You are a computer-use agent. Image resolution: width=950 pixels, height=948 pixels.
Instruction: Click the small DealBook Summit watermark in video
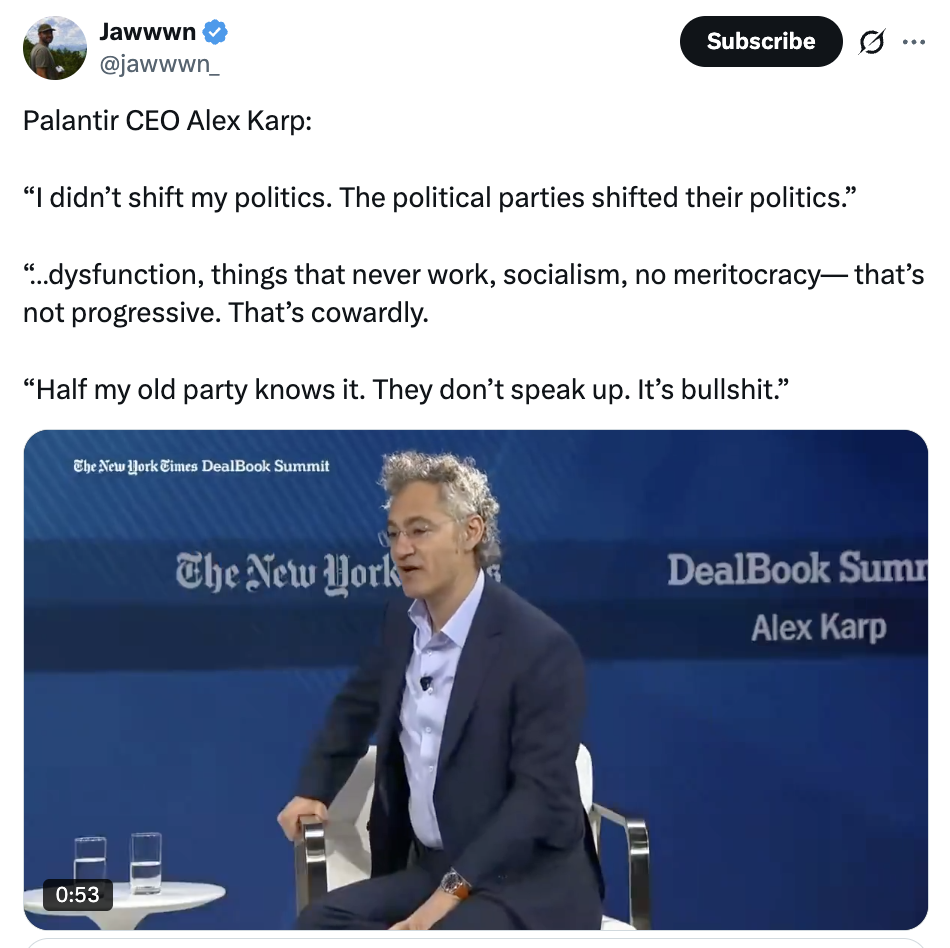tap(201, 466)
